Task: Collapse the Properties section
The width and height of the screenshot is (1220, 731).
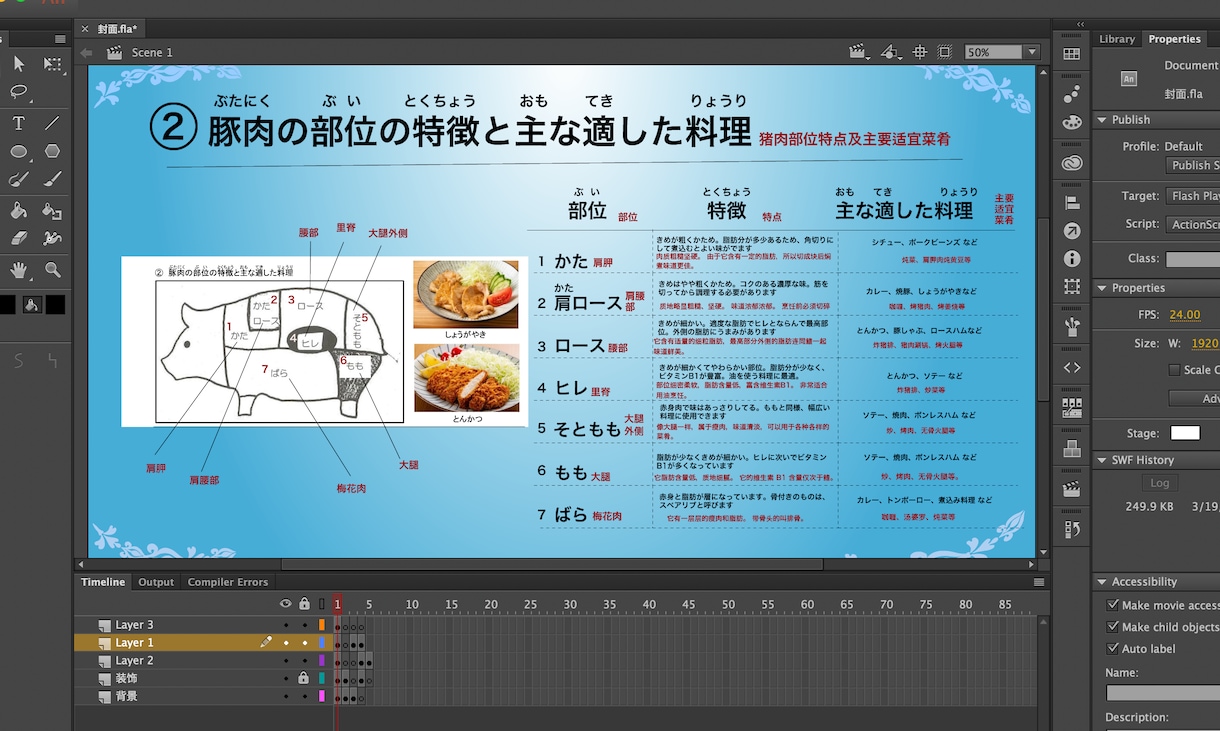Action: [1102, 288]
